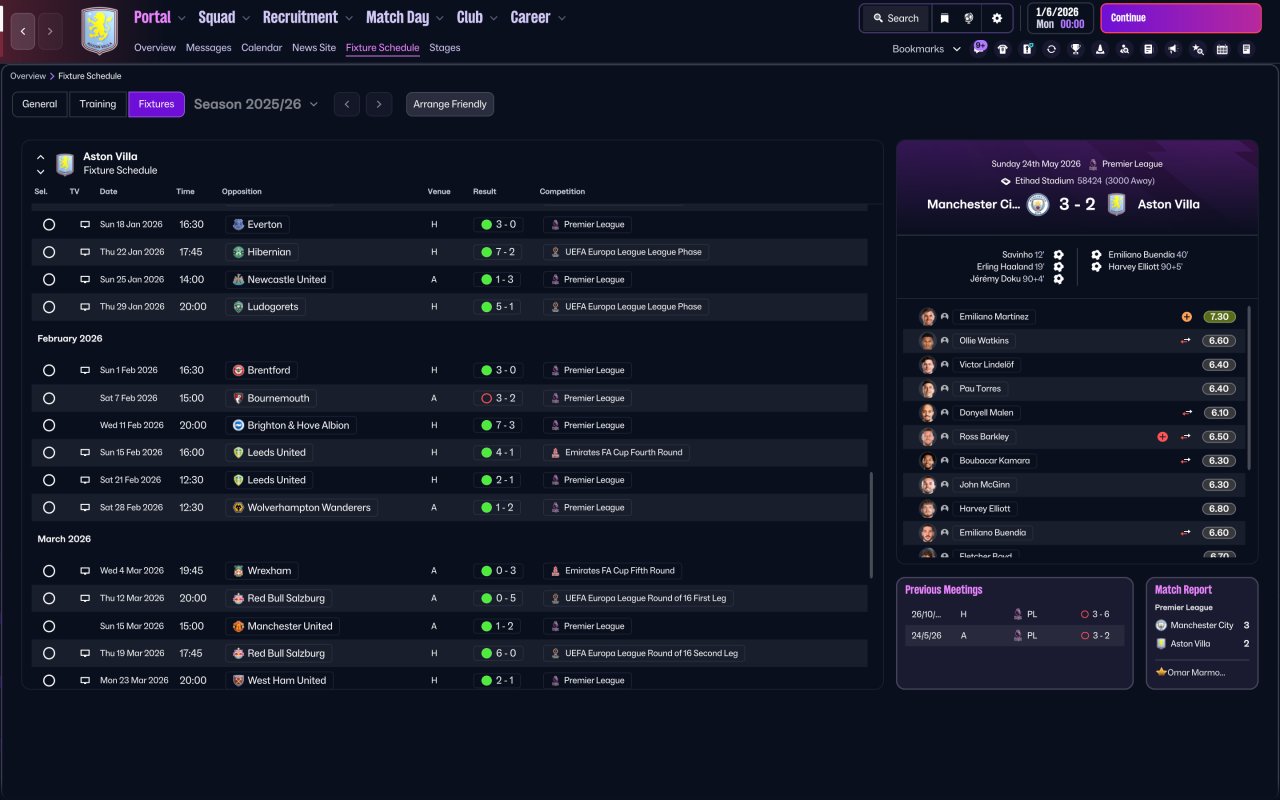Open the Season 2025/26 dropdown
The image size is (1280, 800).
[256, 104]
